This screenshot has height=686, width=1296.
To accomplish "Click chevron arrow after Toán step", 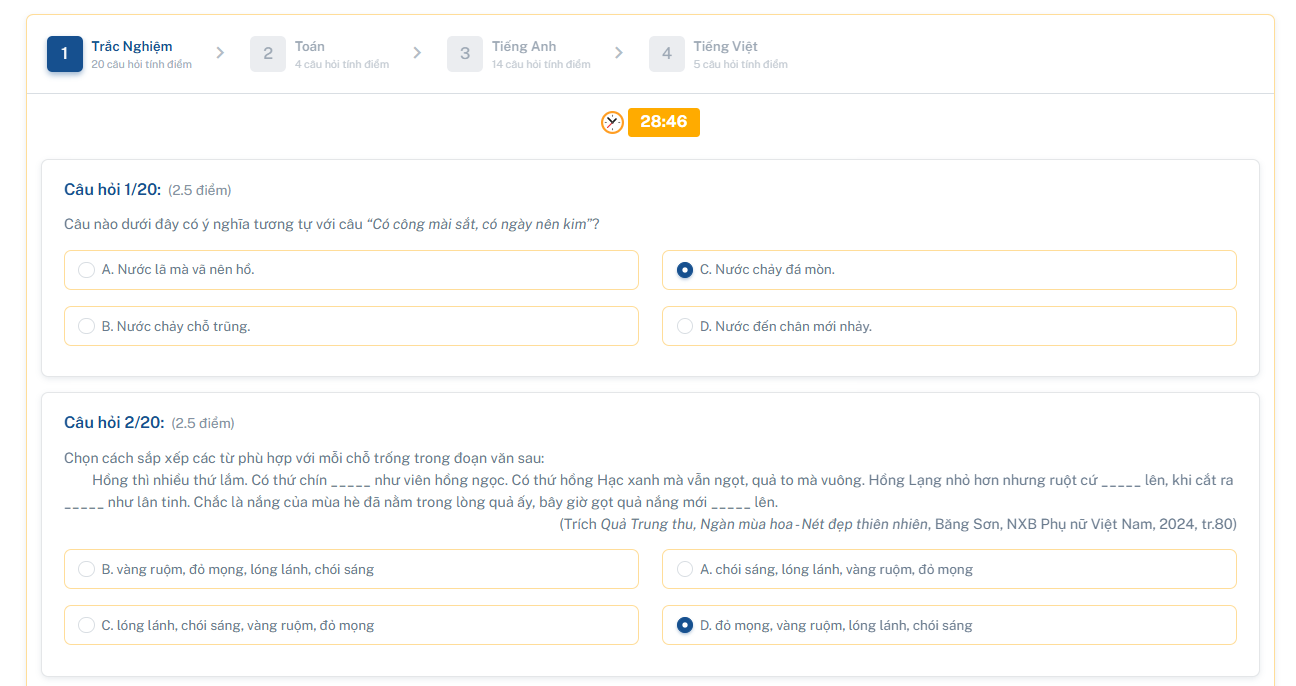I will [x=417, y=53].
